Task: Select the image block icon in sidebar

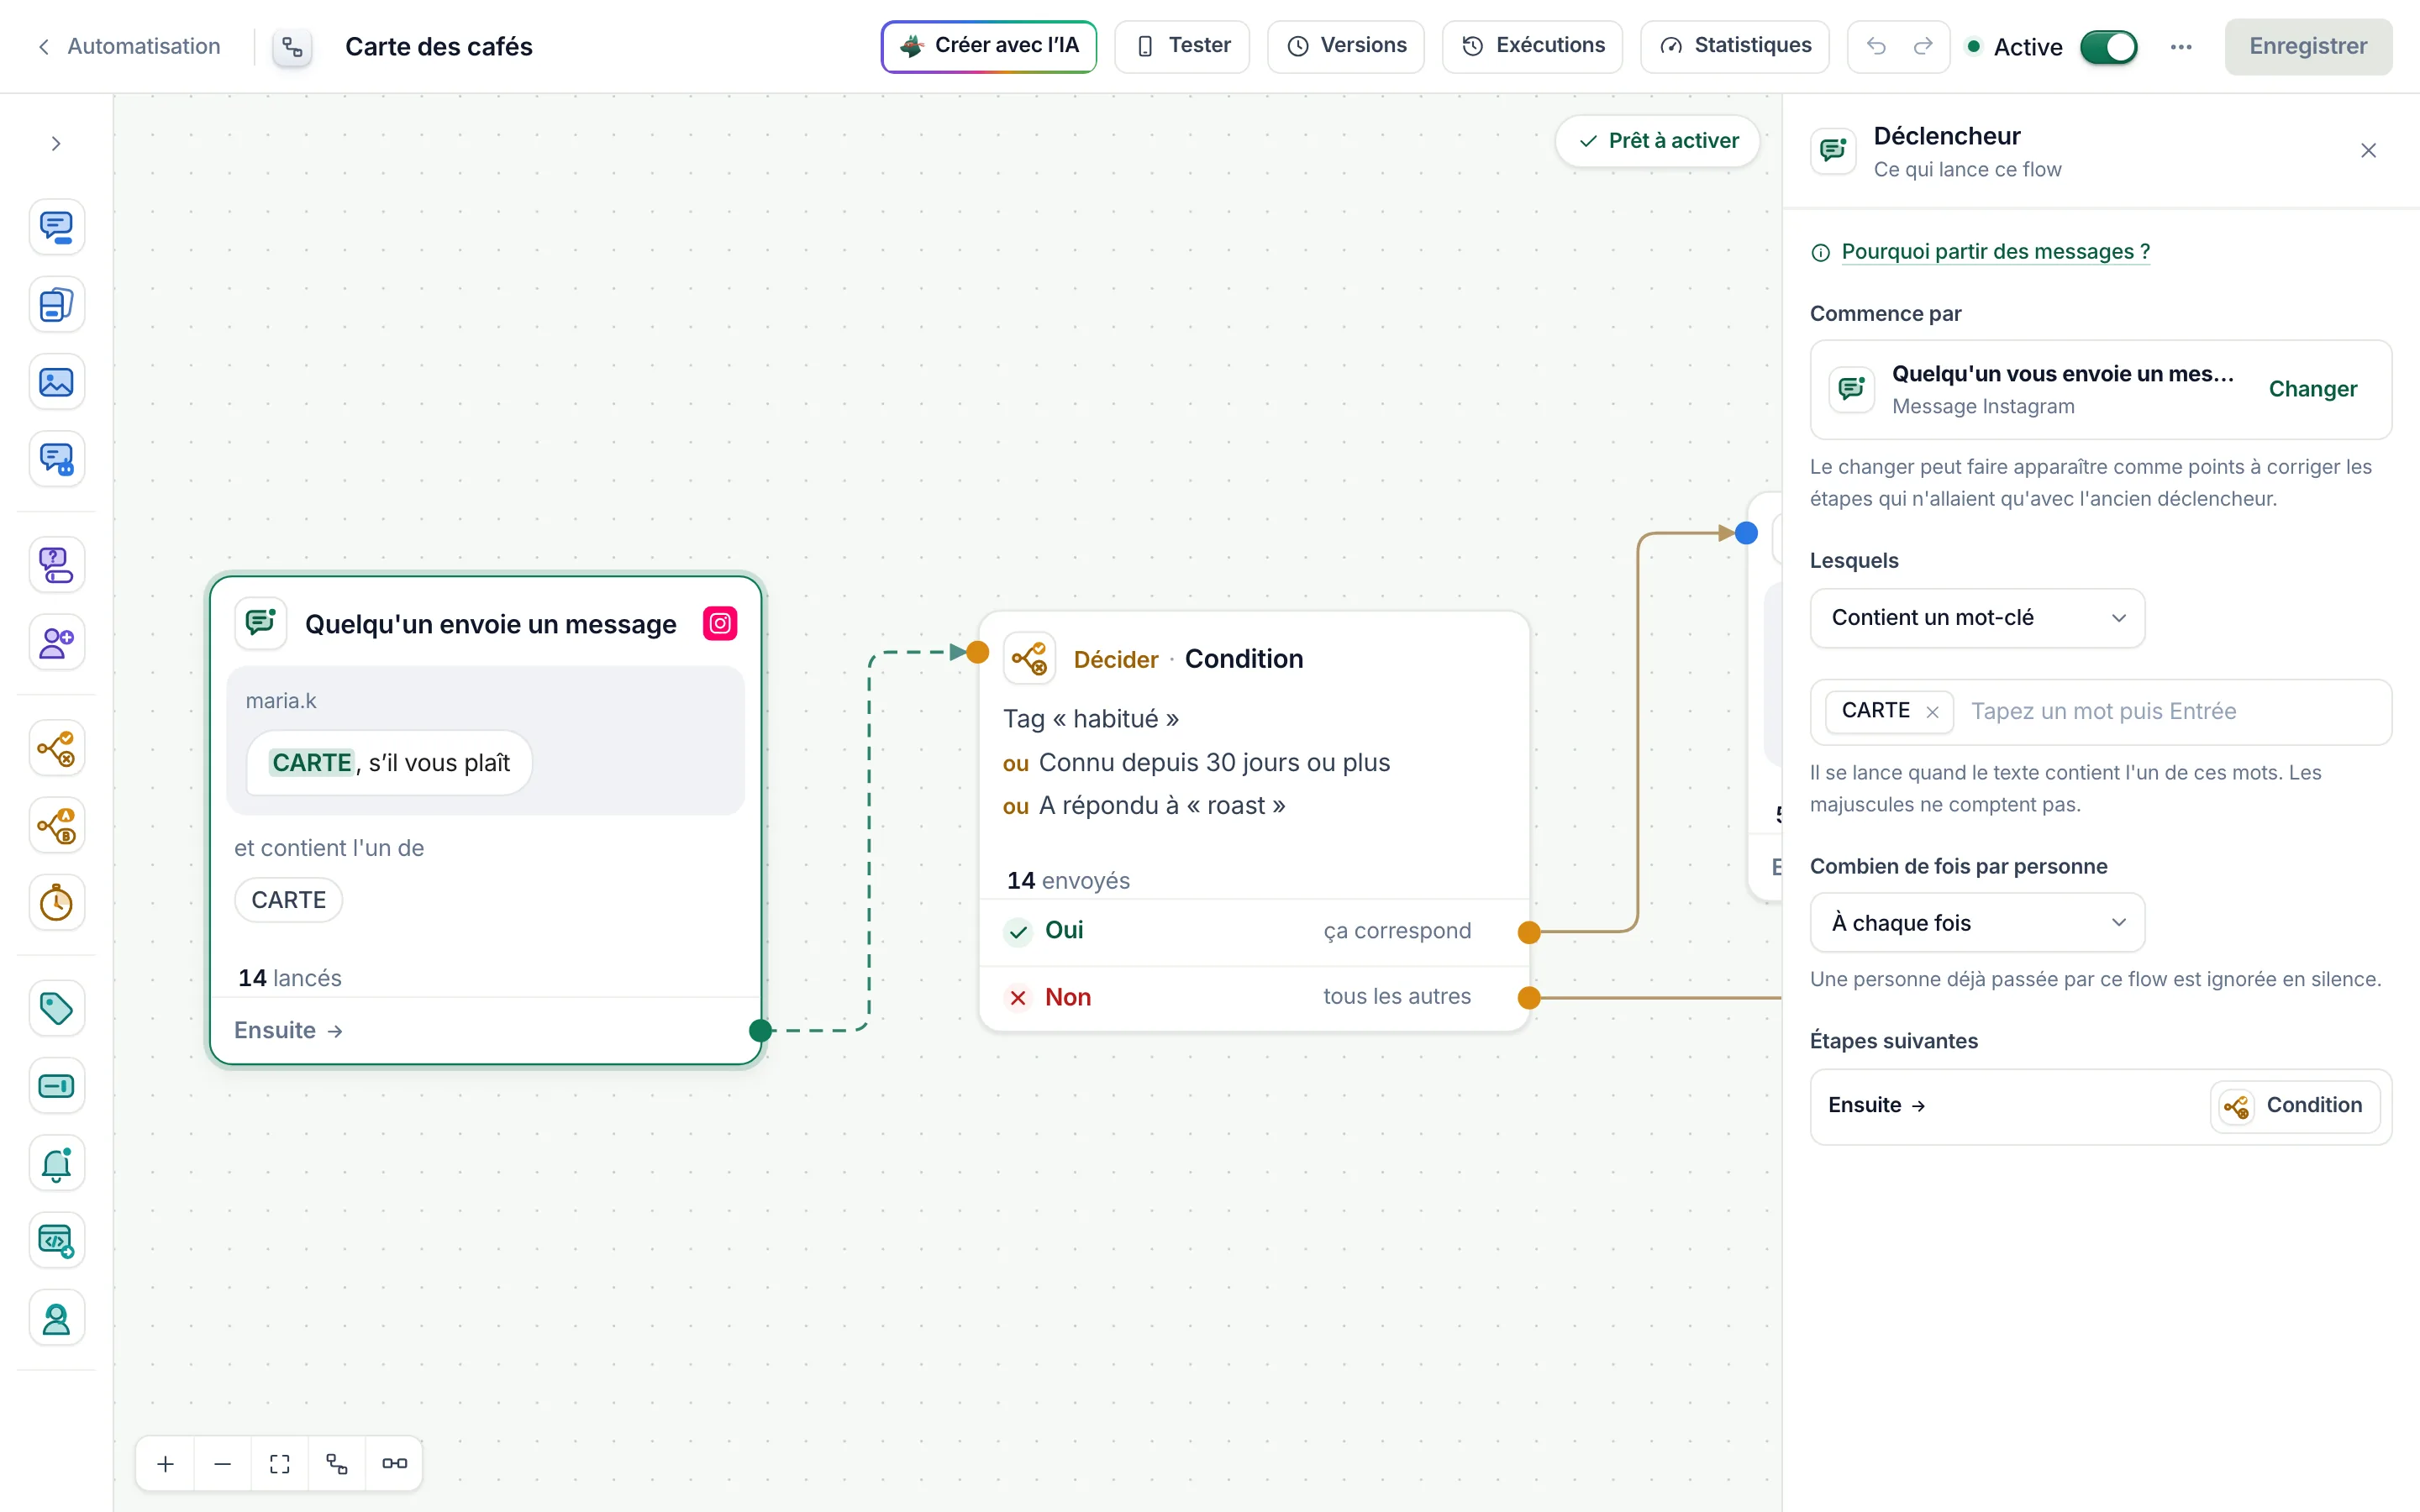Action: pos(56,382)
